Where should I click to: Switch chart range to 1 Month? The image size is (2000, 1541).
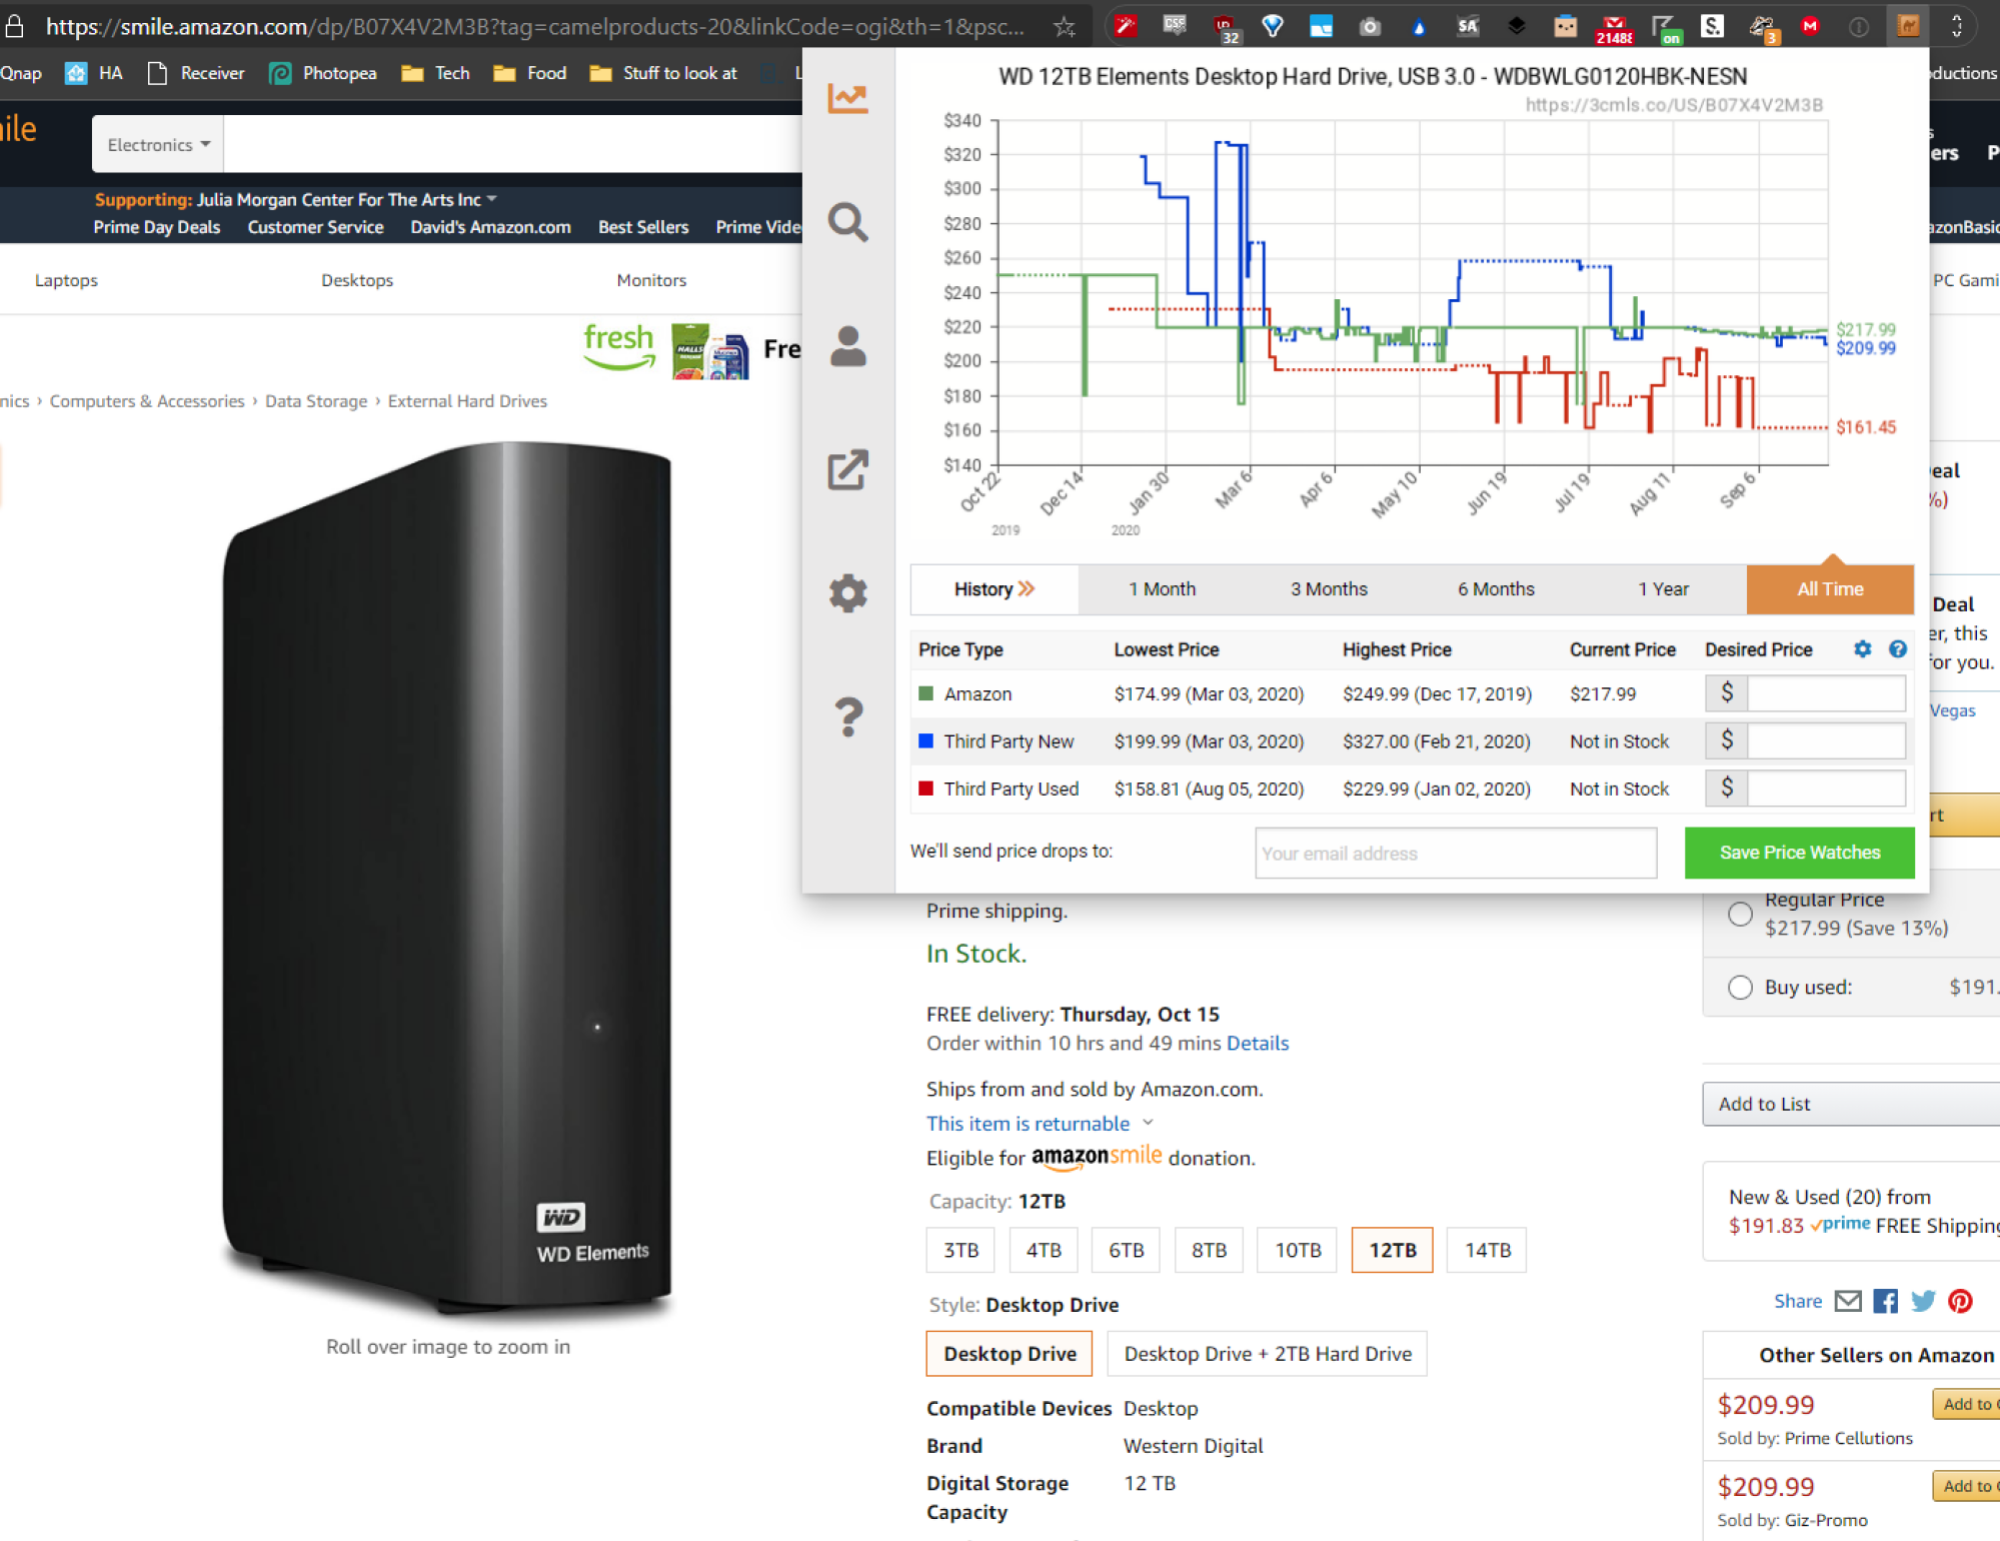pos(1162,589)
